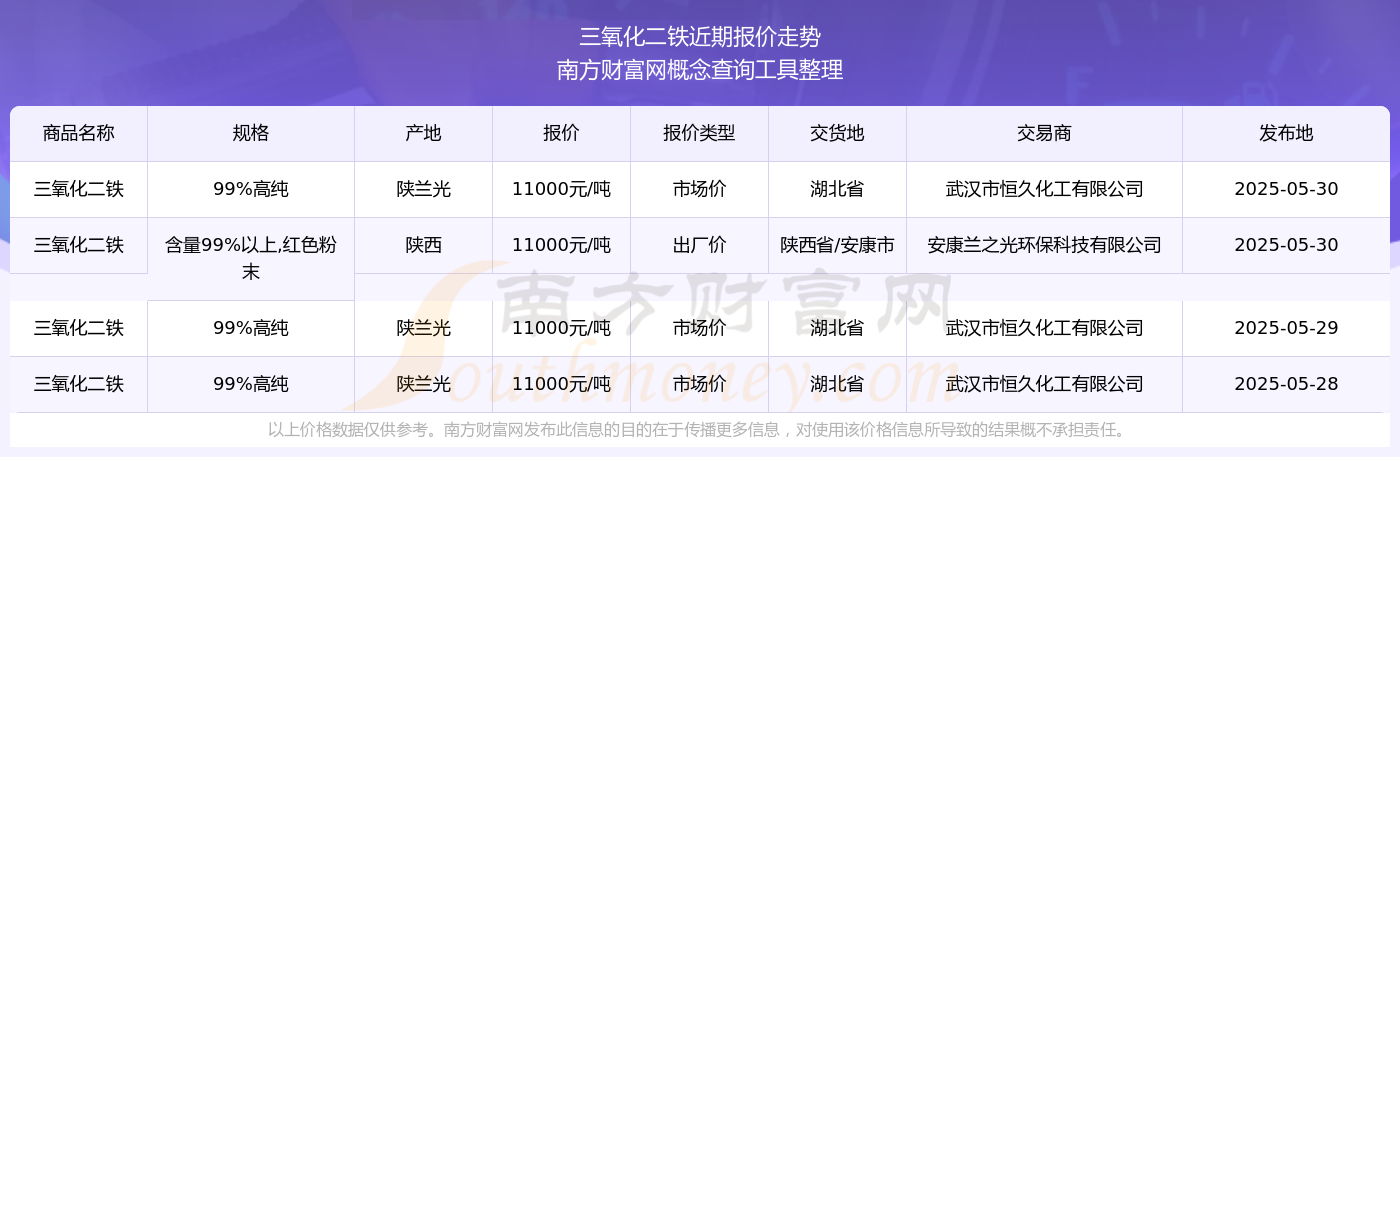Image resolution: width=1400 pixels, height=1205 pixels.
Task: Click the 交易商 column header
Action: point(1045,133)
